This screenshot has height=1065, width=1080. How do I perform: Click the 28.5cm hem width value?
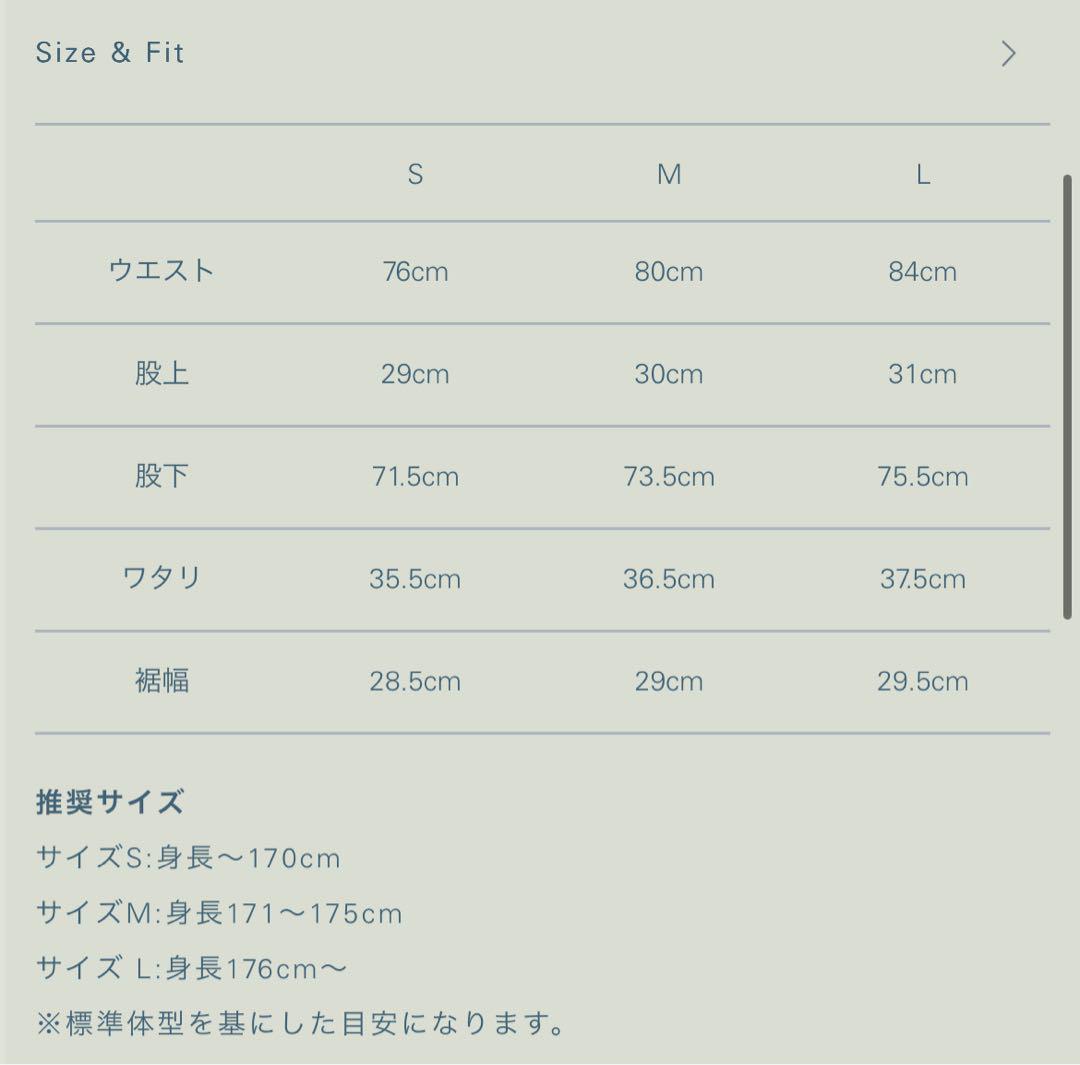tap(415, 681)
